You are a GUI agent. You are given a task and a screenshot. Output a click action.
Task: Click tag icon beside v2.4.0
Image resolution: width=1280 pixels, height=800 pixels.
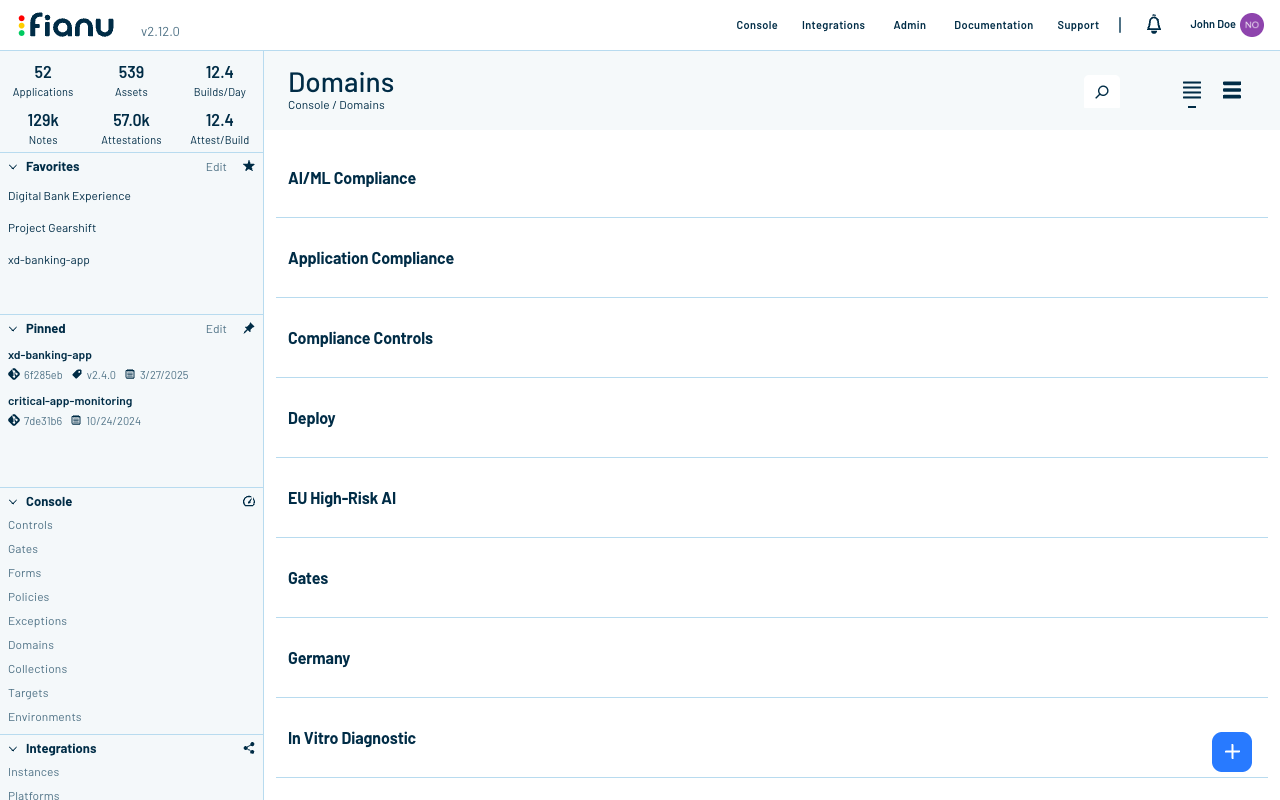[x=77, y=374]
